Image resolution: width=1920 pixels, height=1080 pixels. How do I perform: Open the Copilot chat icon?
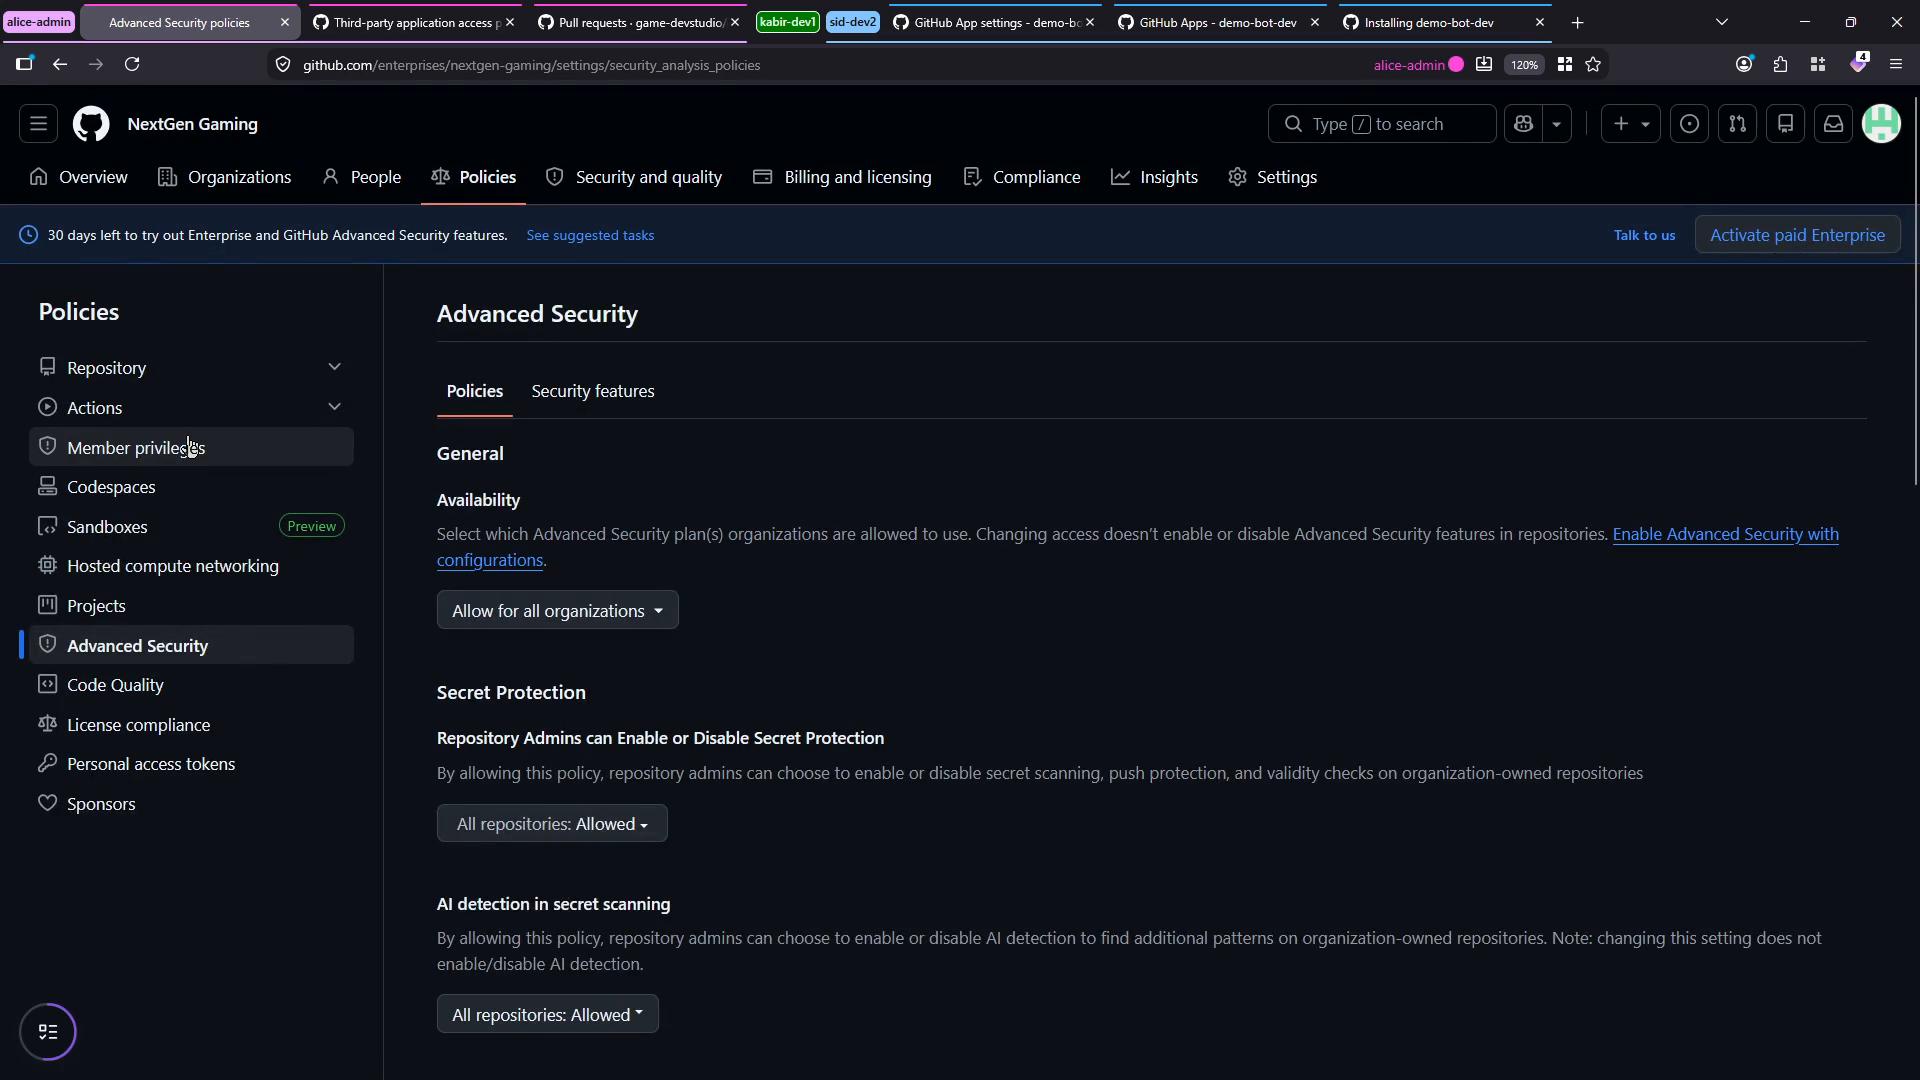click(1523, 124)
